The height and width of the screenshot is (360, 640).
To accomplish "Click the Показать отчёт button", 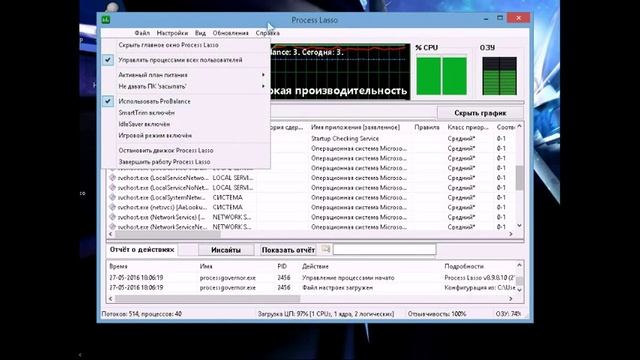I will click(x=288, y=250).
